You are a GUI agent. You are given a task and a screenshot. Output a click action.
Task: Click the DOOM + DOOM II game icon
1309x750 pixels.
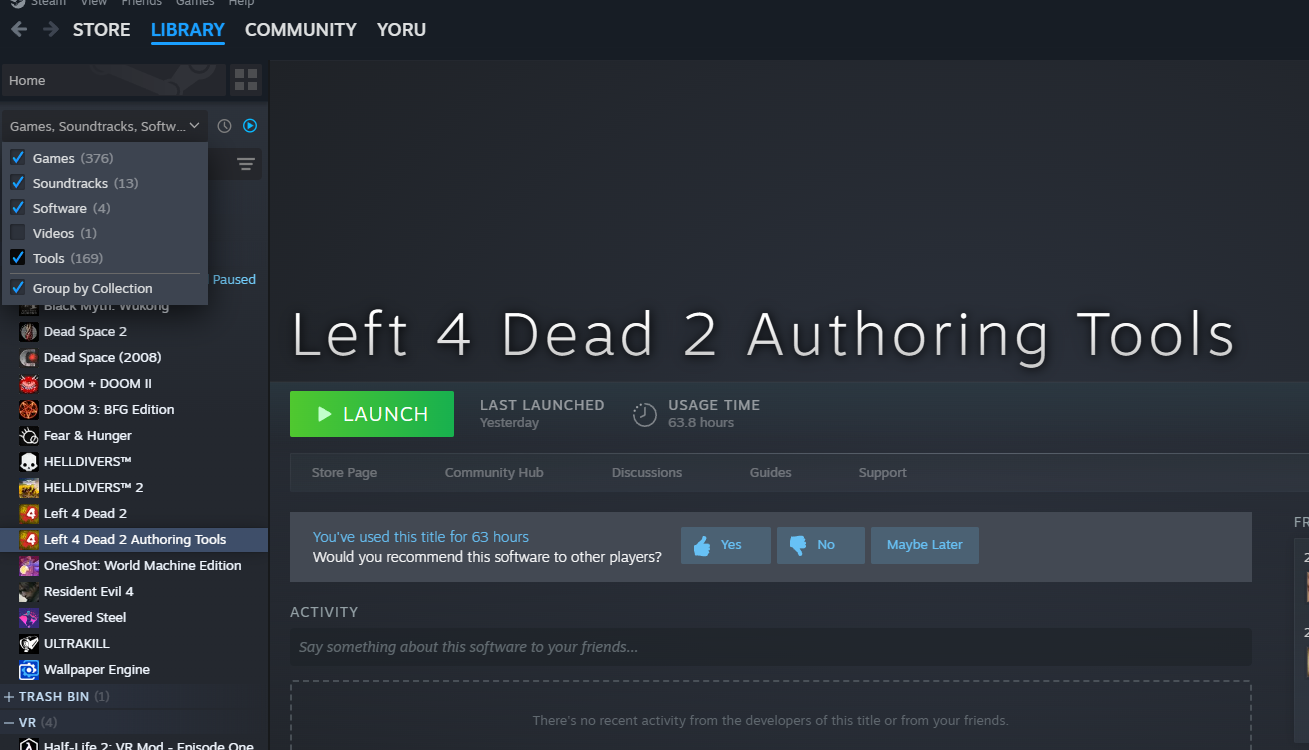click(x=29, y=384)
